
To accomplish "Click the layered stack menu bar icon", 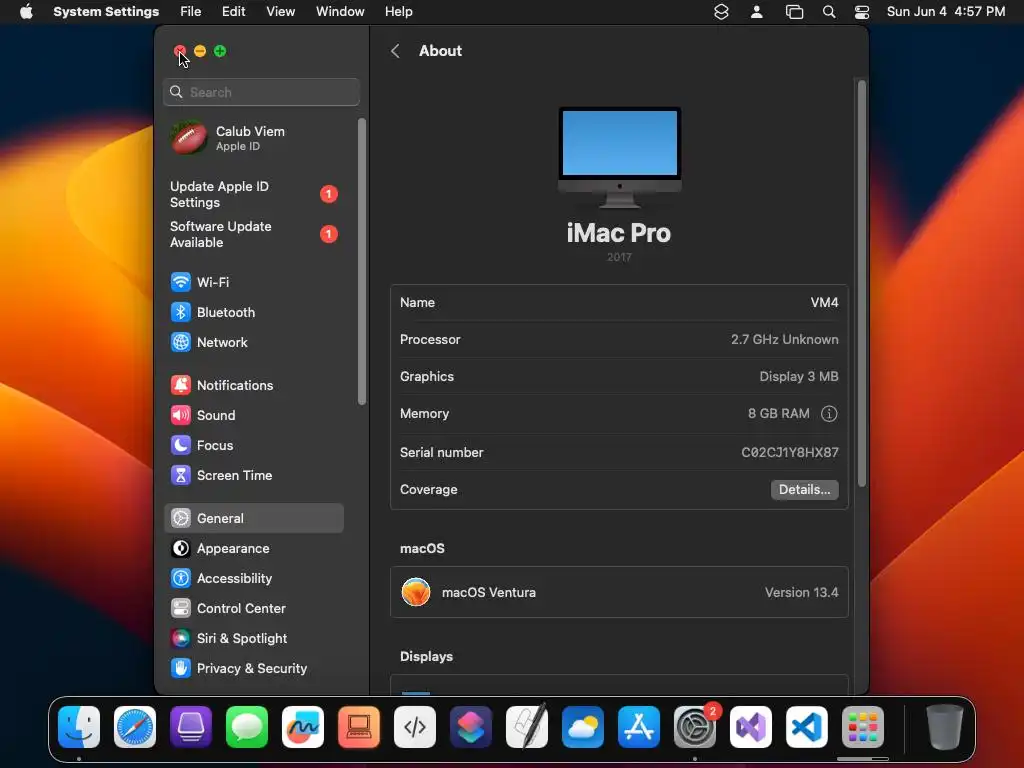I will [x=721, y=12].
